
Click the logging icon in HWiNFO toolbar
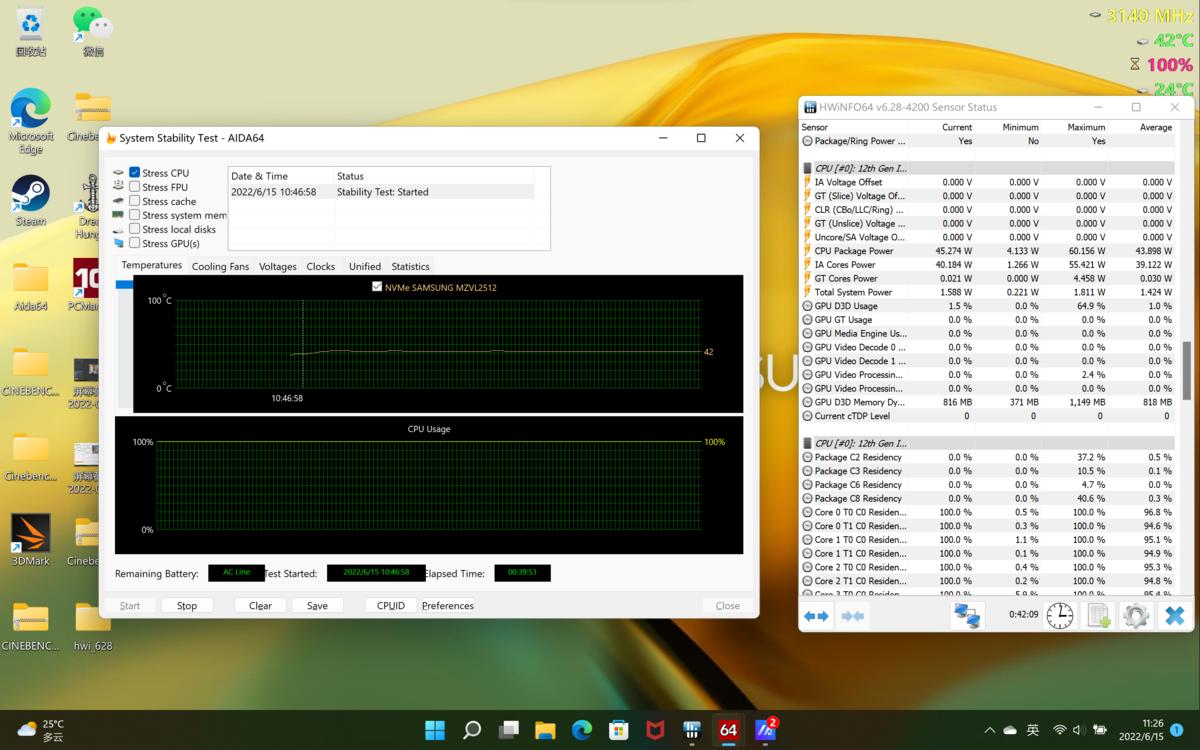pyautogui.click(x=1098, y=615)
